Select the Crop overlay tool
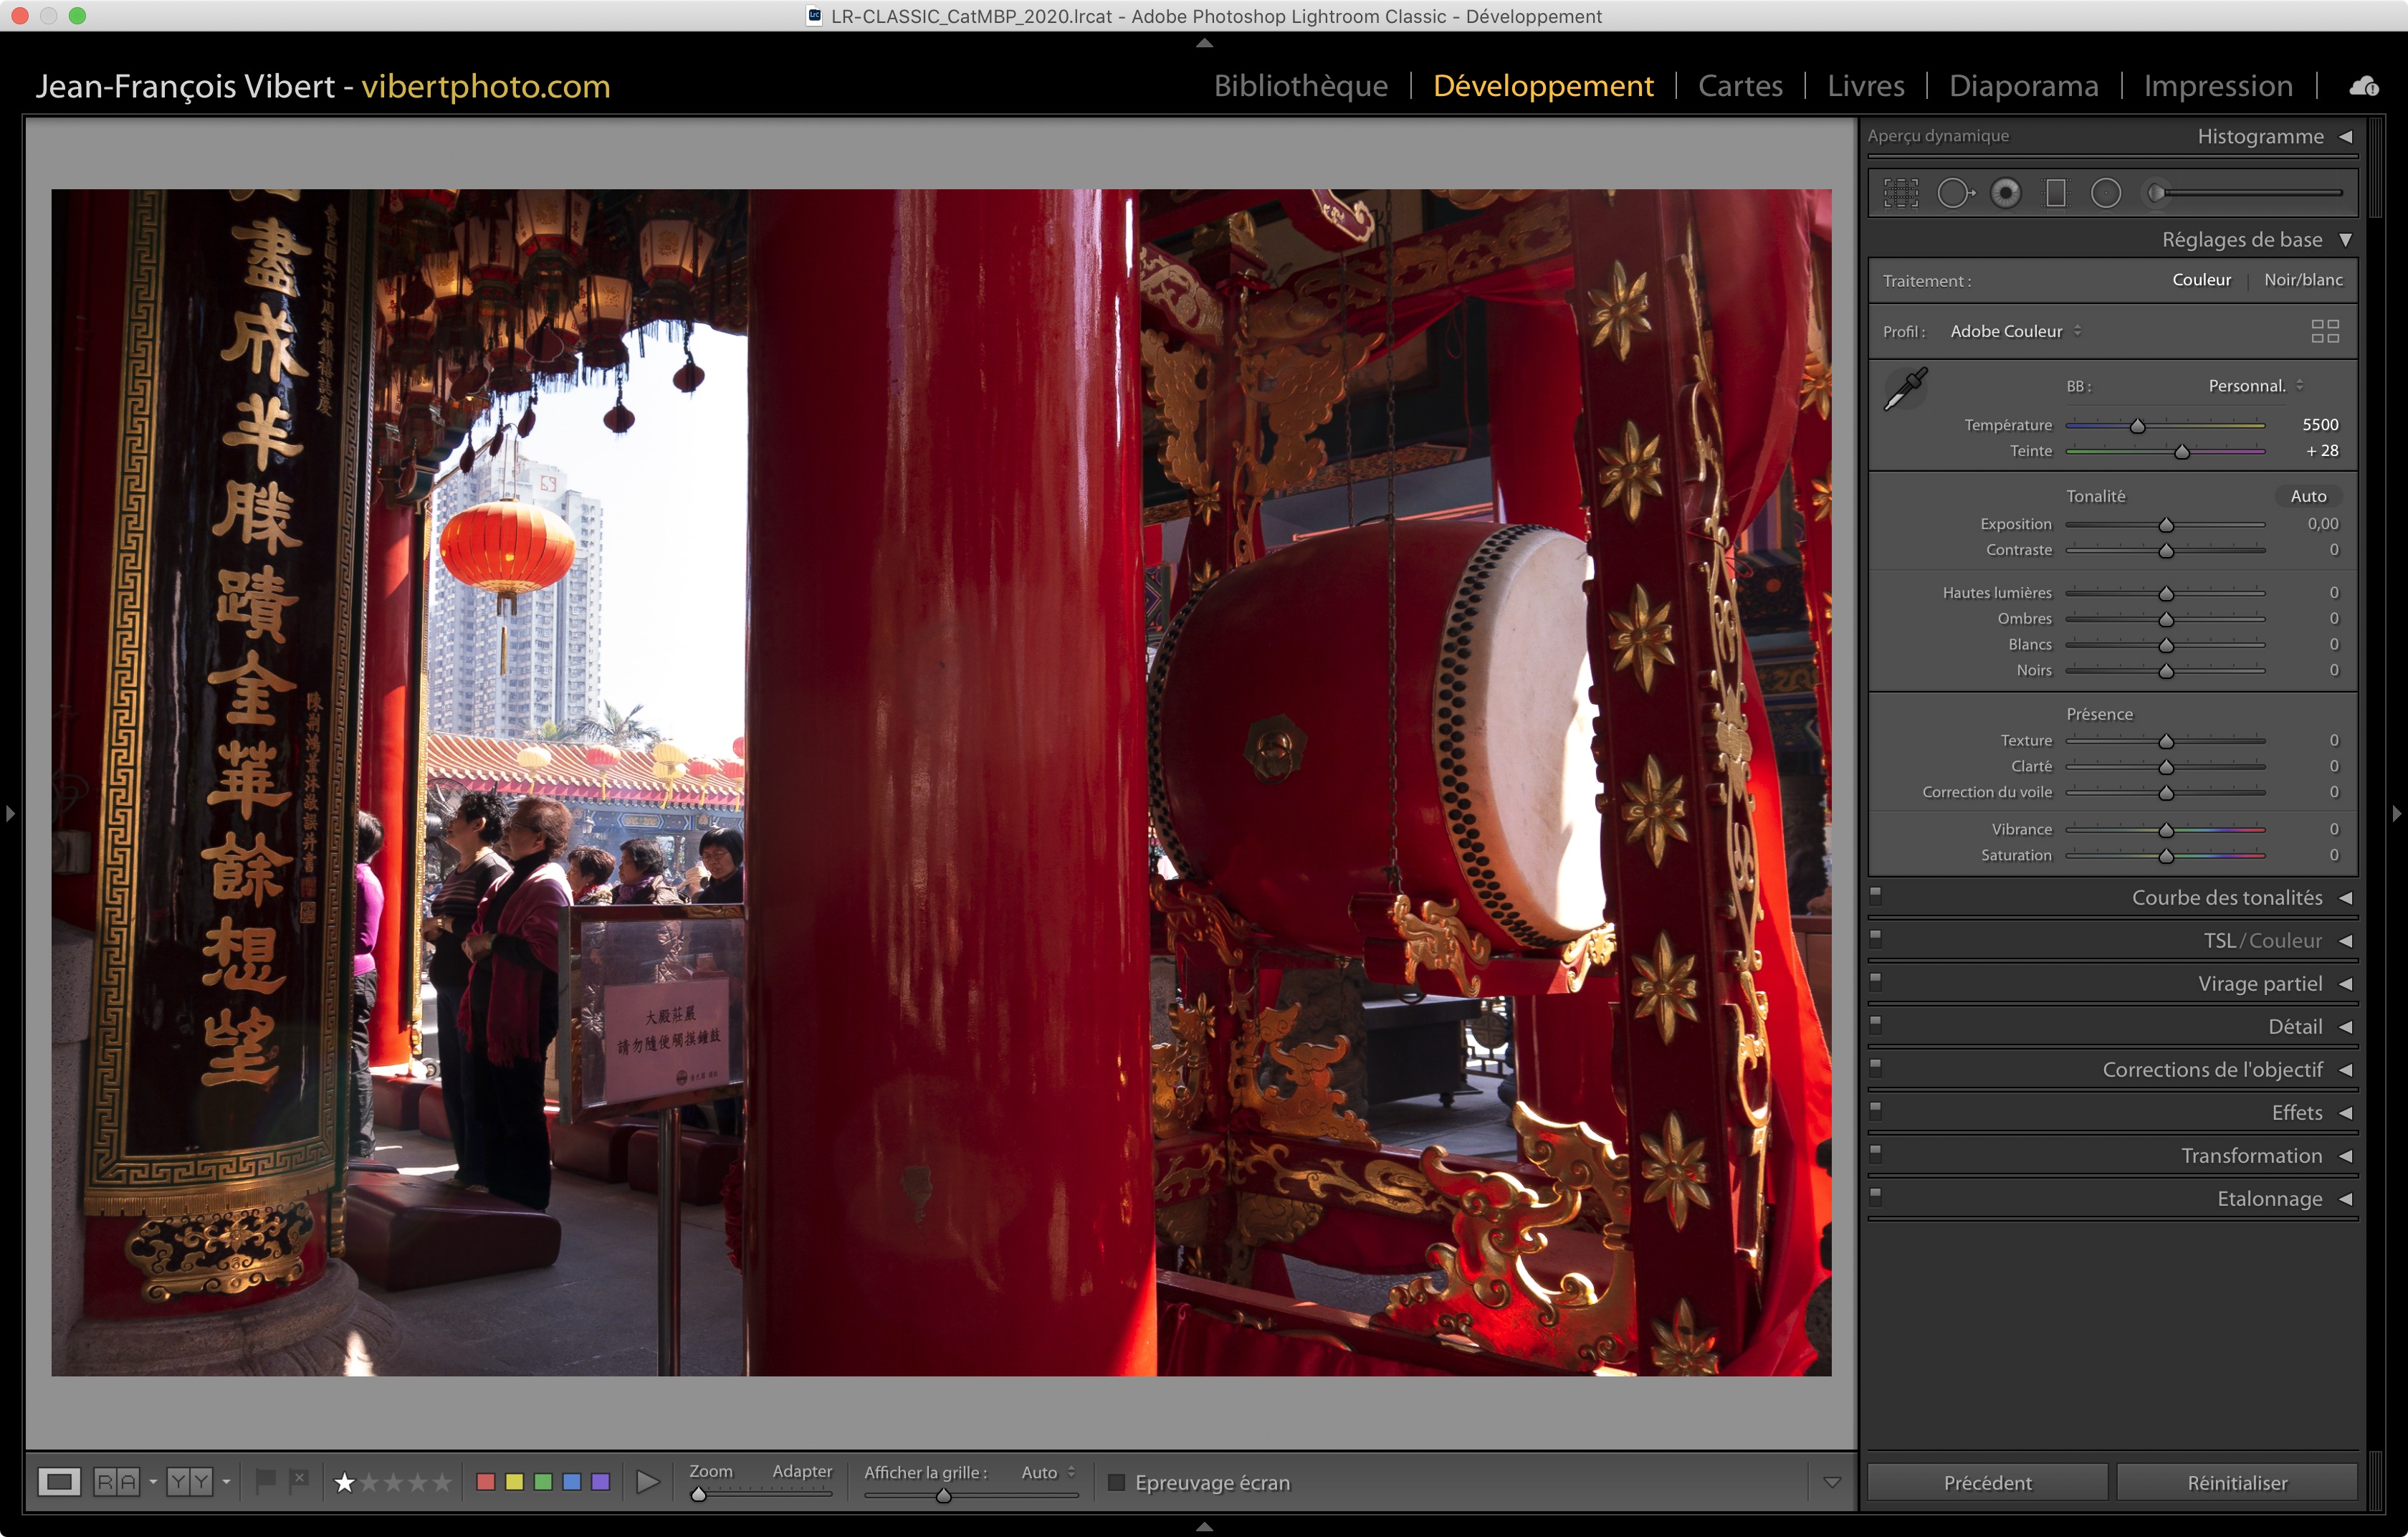Image resolution: width=2408 pixels, height=1537 pixels. click(x=1901, y=193)
